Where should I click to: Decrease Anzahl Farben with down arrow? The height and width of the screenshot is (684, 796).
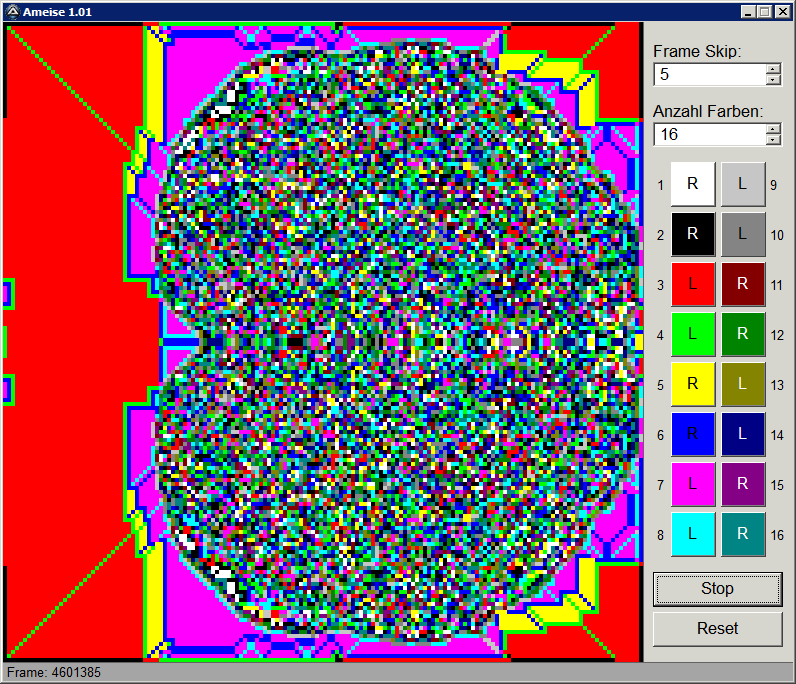click(x=773, y=140)
